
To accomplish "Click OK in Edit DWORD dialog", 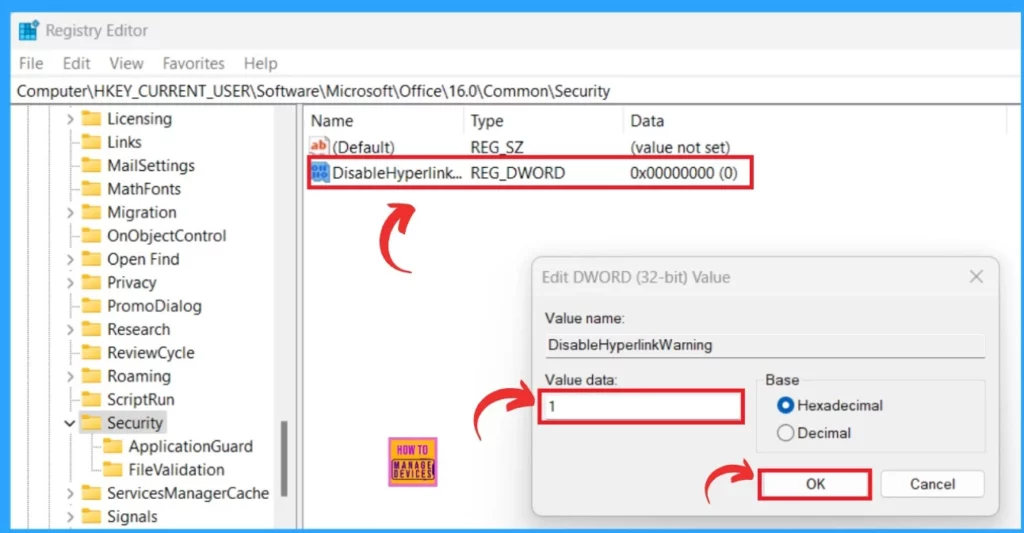I will (815, 484).
